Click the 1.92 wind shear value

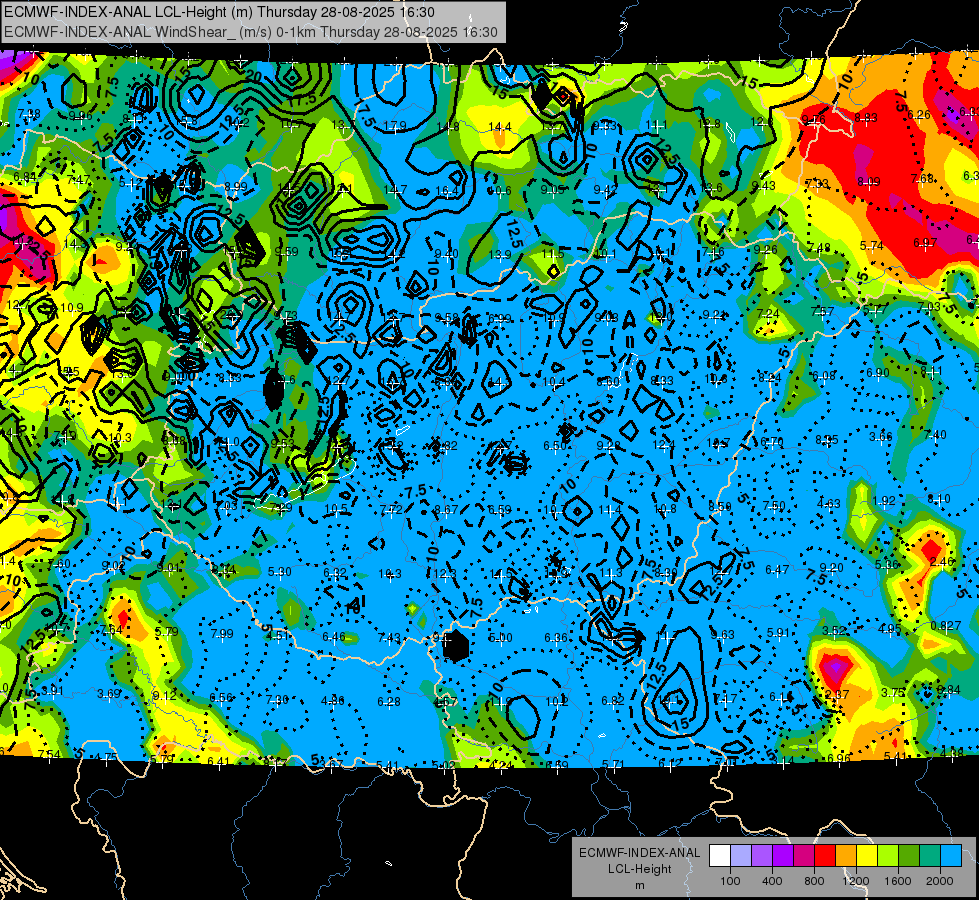tap(884, 501)
